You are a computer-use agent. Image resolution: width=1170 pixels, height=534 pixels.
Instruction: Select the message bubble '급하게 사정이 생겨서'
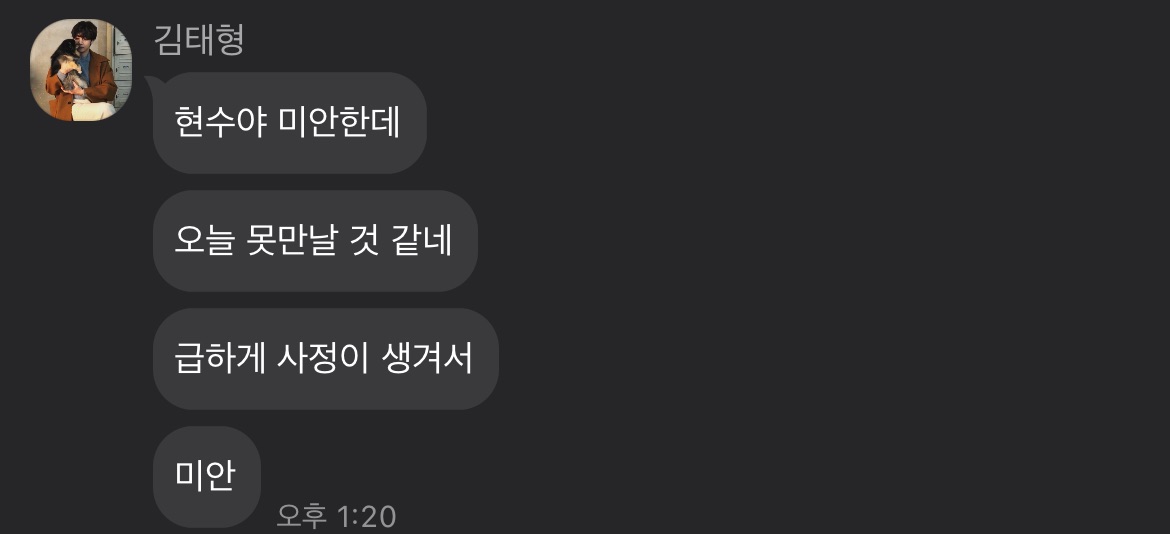(x=325, y=359)
